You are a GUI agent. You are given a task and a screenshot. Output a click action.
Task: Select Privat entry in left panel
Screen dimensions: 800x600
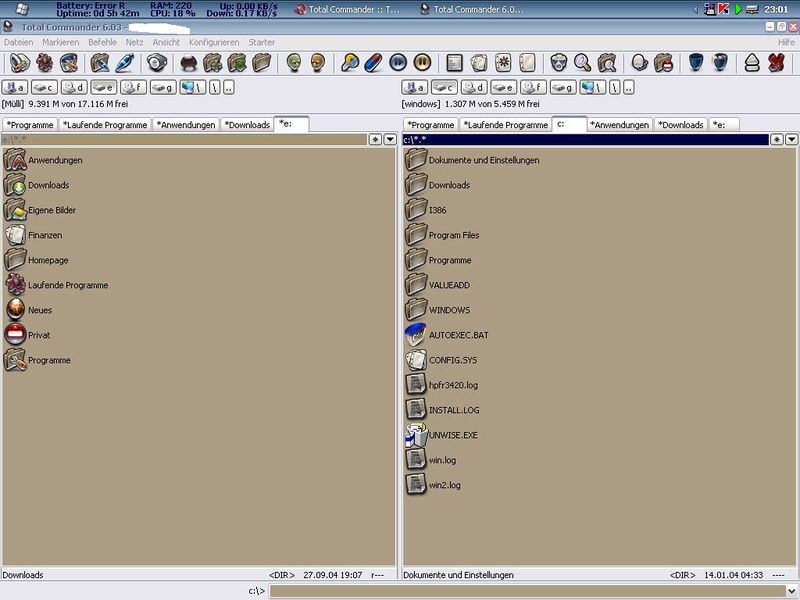tap(28, 335)
